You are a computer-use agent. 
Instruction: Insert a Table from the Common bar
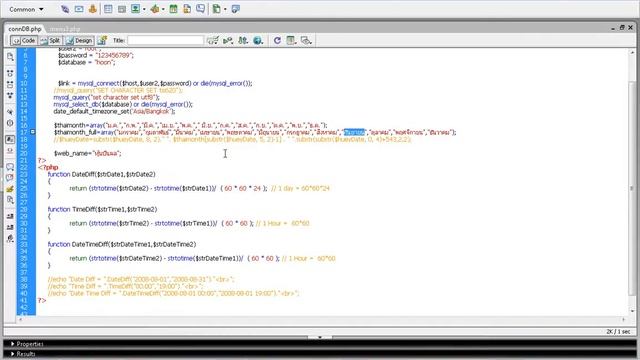(108, 9)
